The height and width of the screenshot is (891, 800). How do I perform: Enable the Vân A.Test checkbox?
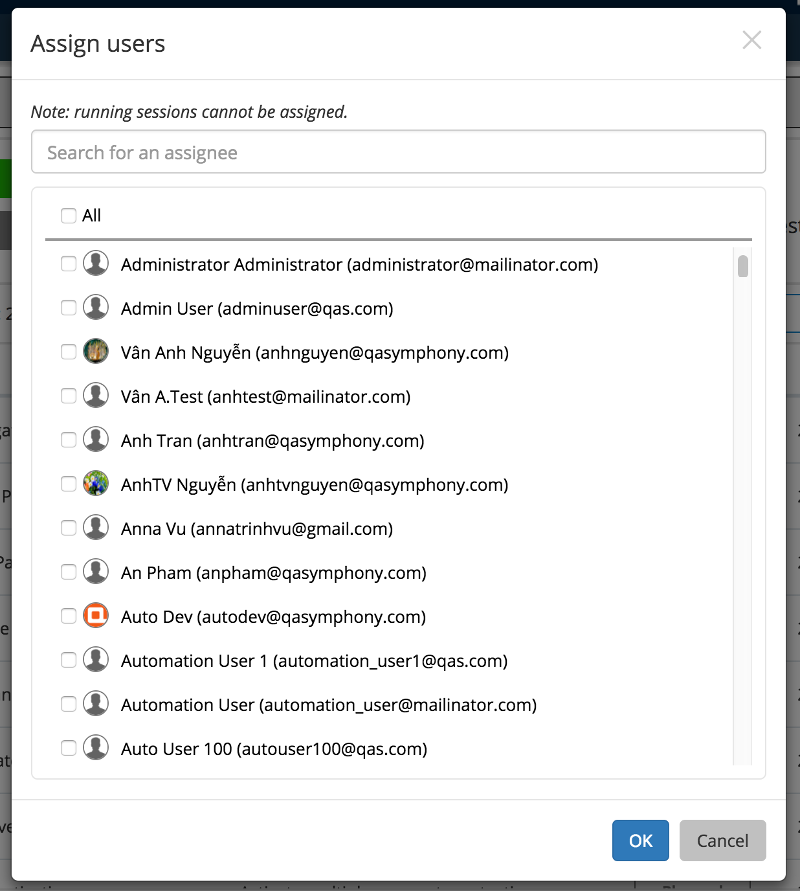coord(68,396)
